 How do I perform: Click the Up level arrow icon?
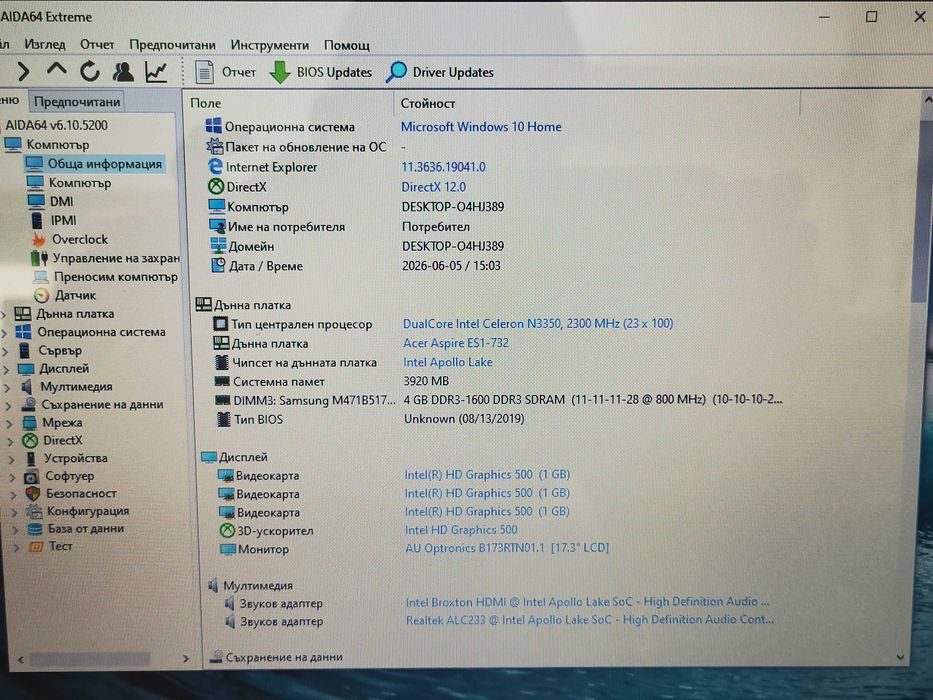click(57, 70)
